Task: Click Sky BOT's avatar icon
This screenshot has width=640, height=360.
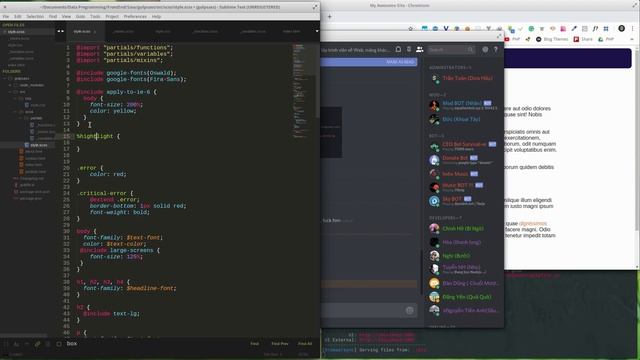Action: (434, 201)
